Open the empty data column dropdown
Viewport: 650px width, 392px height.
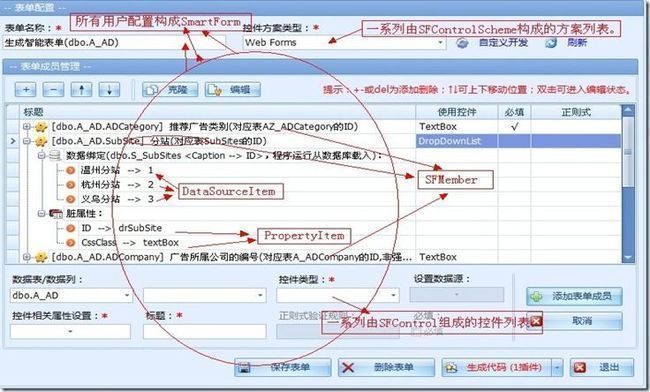click(x=204, y=295)
